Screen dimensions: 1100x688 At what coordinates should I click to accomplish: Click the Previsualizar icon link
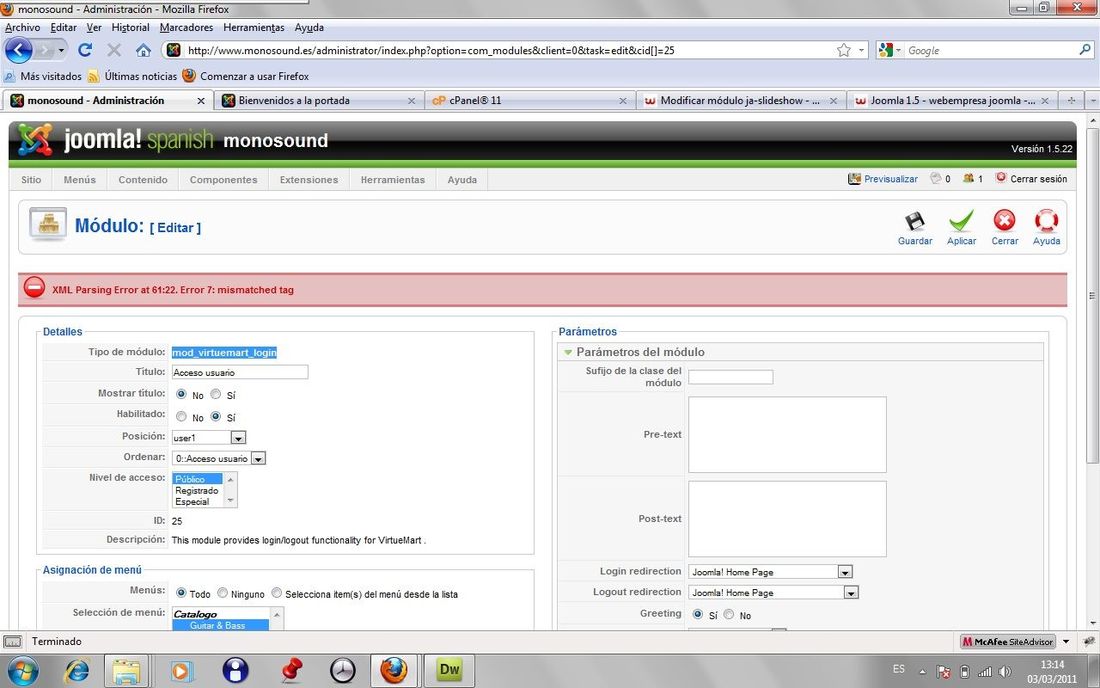(x=854, y=179)
